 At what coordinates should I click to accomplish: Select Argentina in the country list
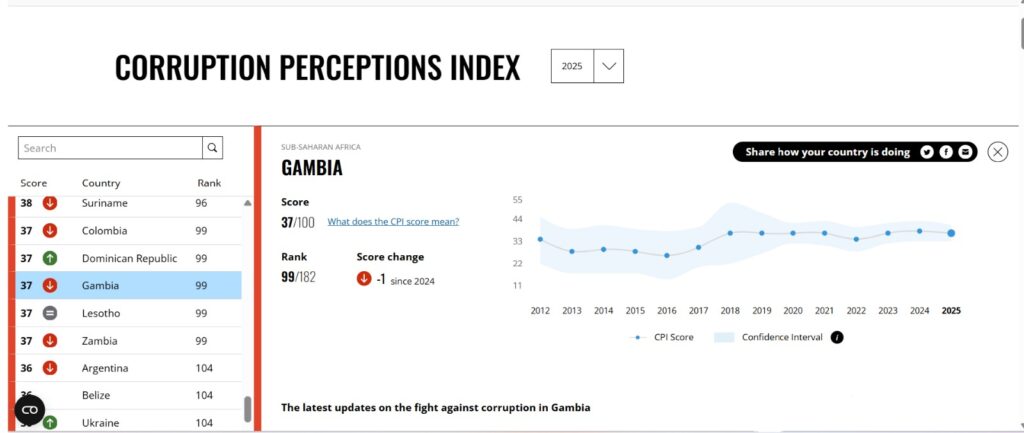105,368
